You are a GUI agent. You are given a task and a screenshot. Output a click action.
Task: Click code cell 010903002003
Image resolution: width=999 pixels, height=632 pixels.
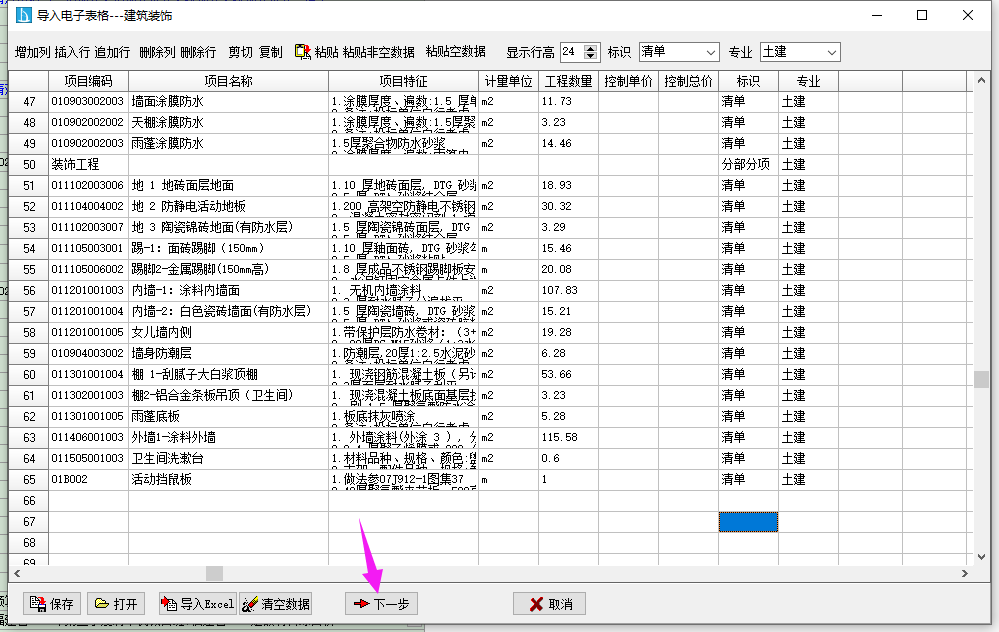(x=89, y=101)
